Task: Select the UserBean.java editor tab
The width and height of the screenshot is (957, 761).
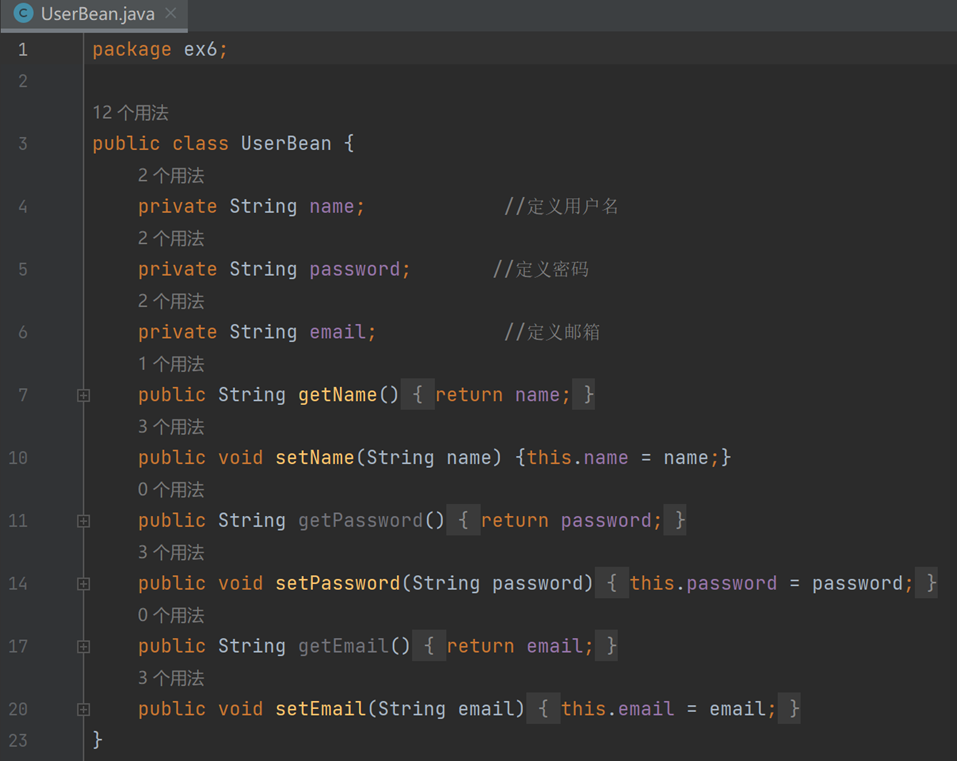Action: [x=95, y=15]
